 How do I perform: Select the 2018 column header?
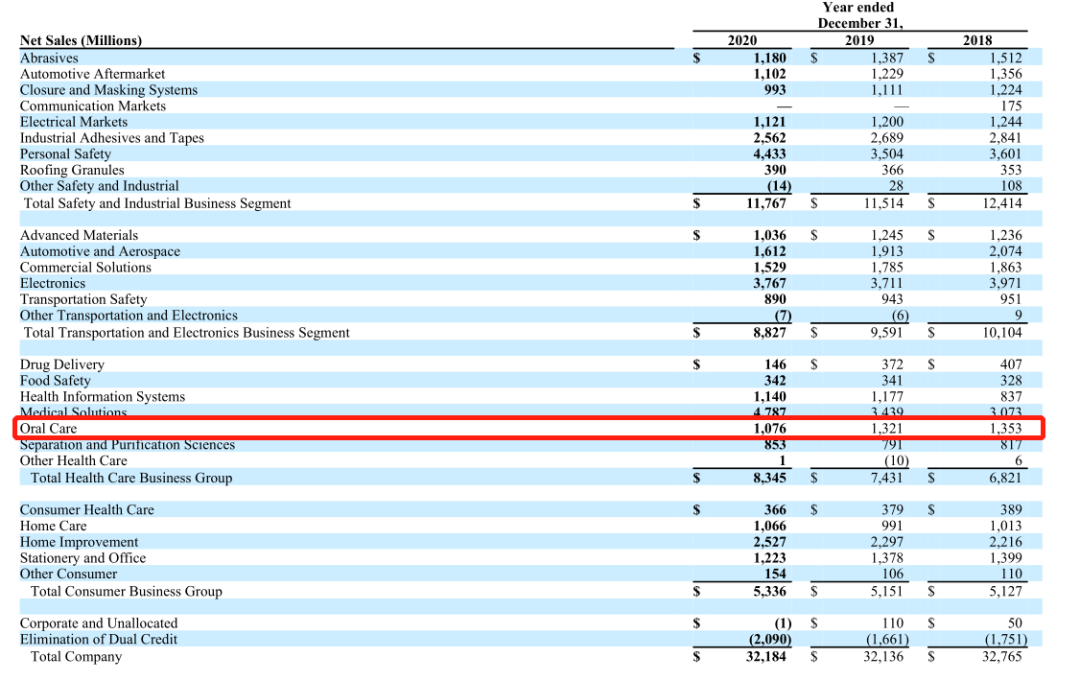(977, 41)
